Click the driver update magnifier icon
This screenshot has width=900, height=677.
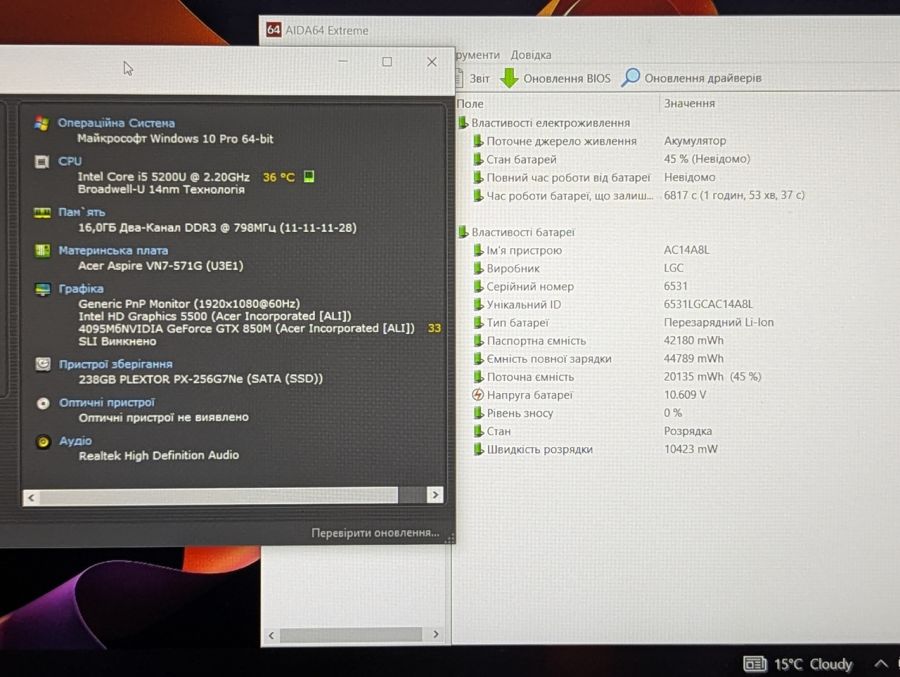pyautogui.click(x=630, y=77)
